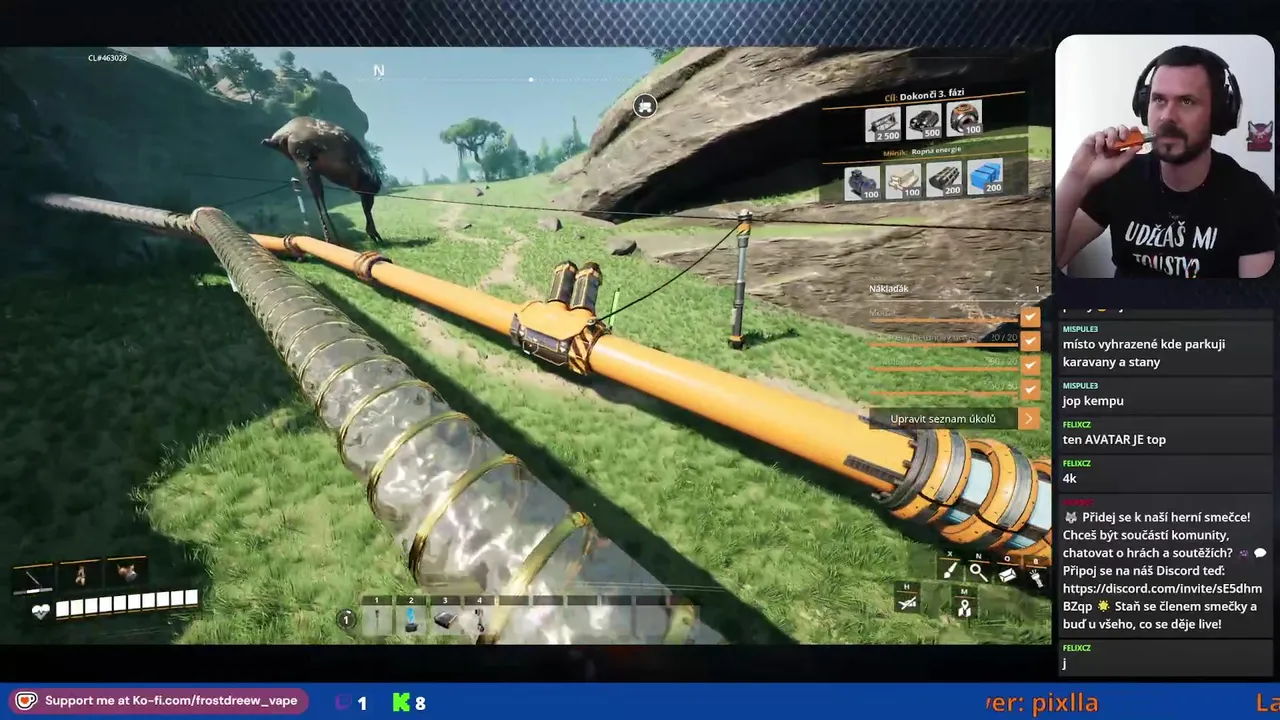Click the turbo motor item in top cost row
Viewport: 1280px width, 720px height.
click(965, 119)
